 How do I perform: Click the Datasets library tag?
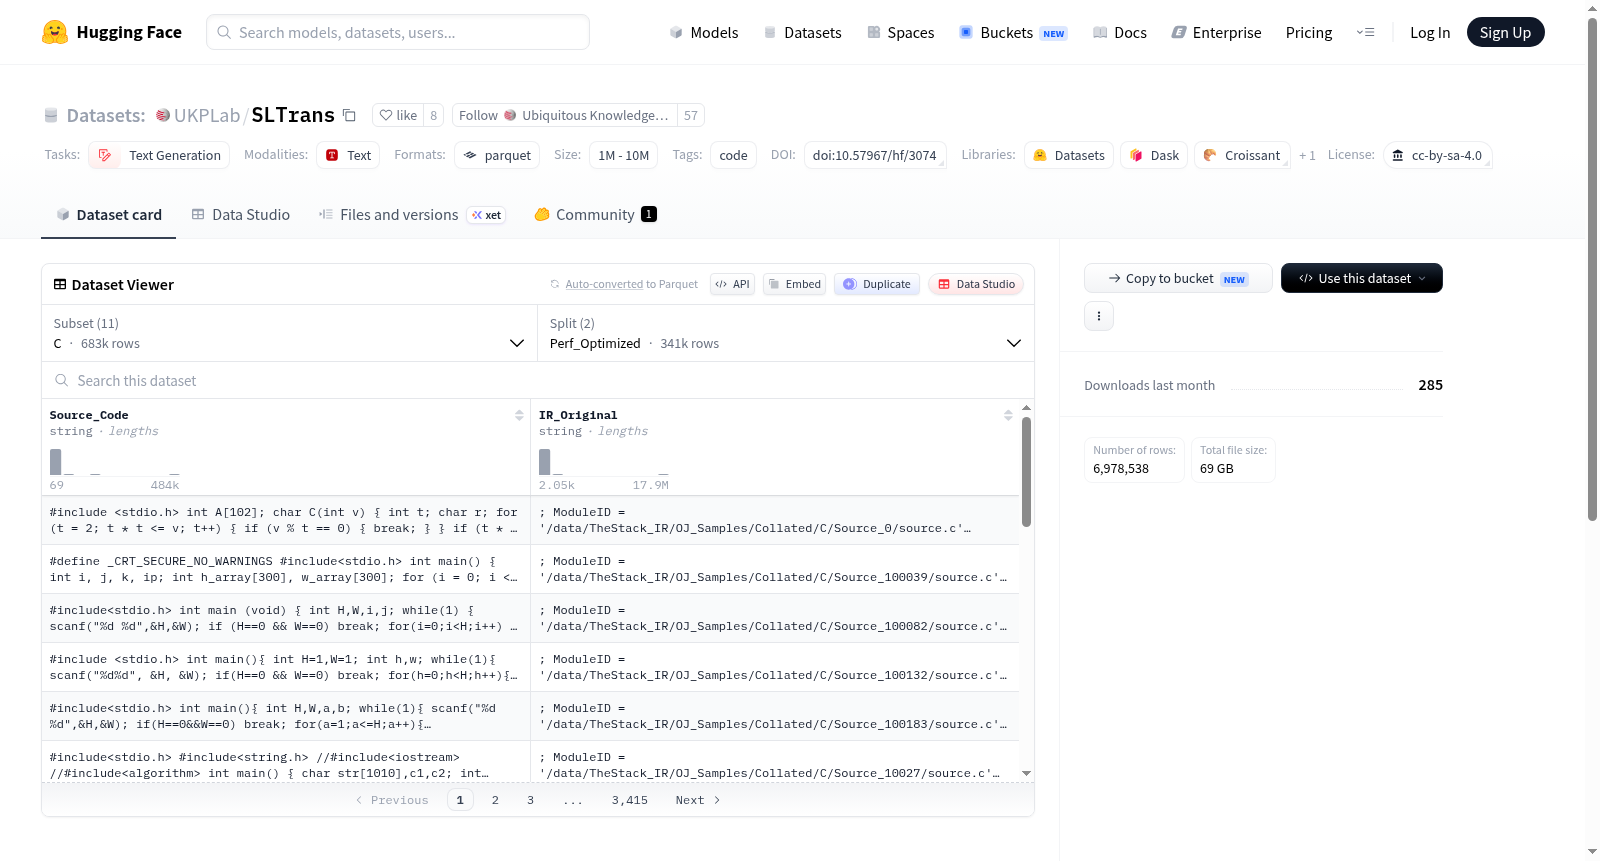[x=1068, y=155]
